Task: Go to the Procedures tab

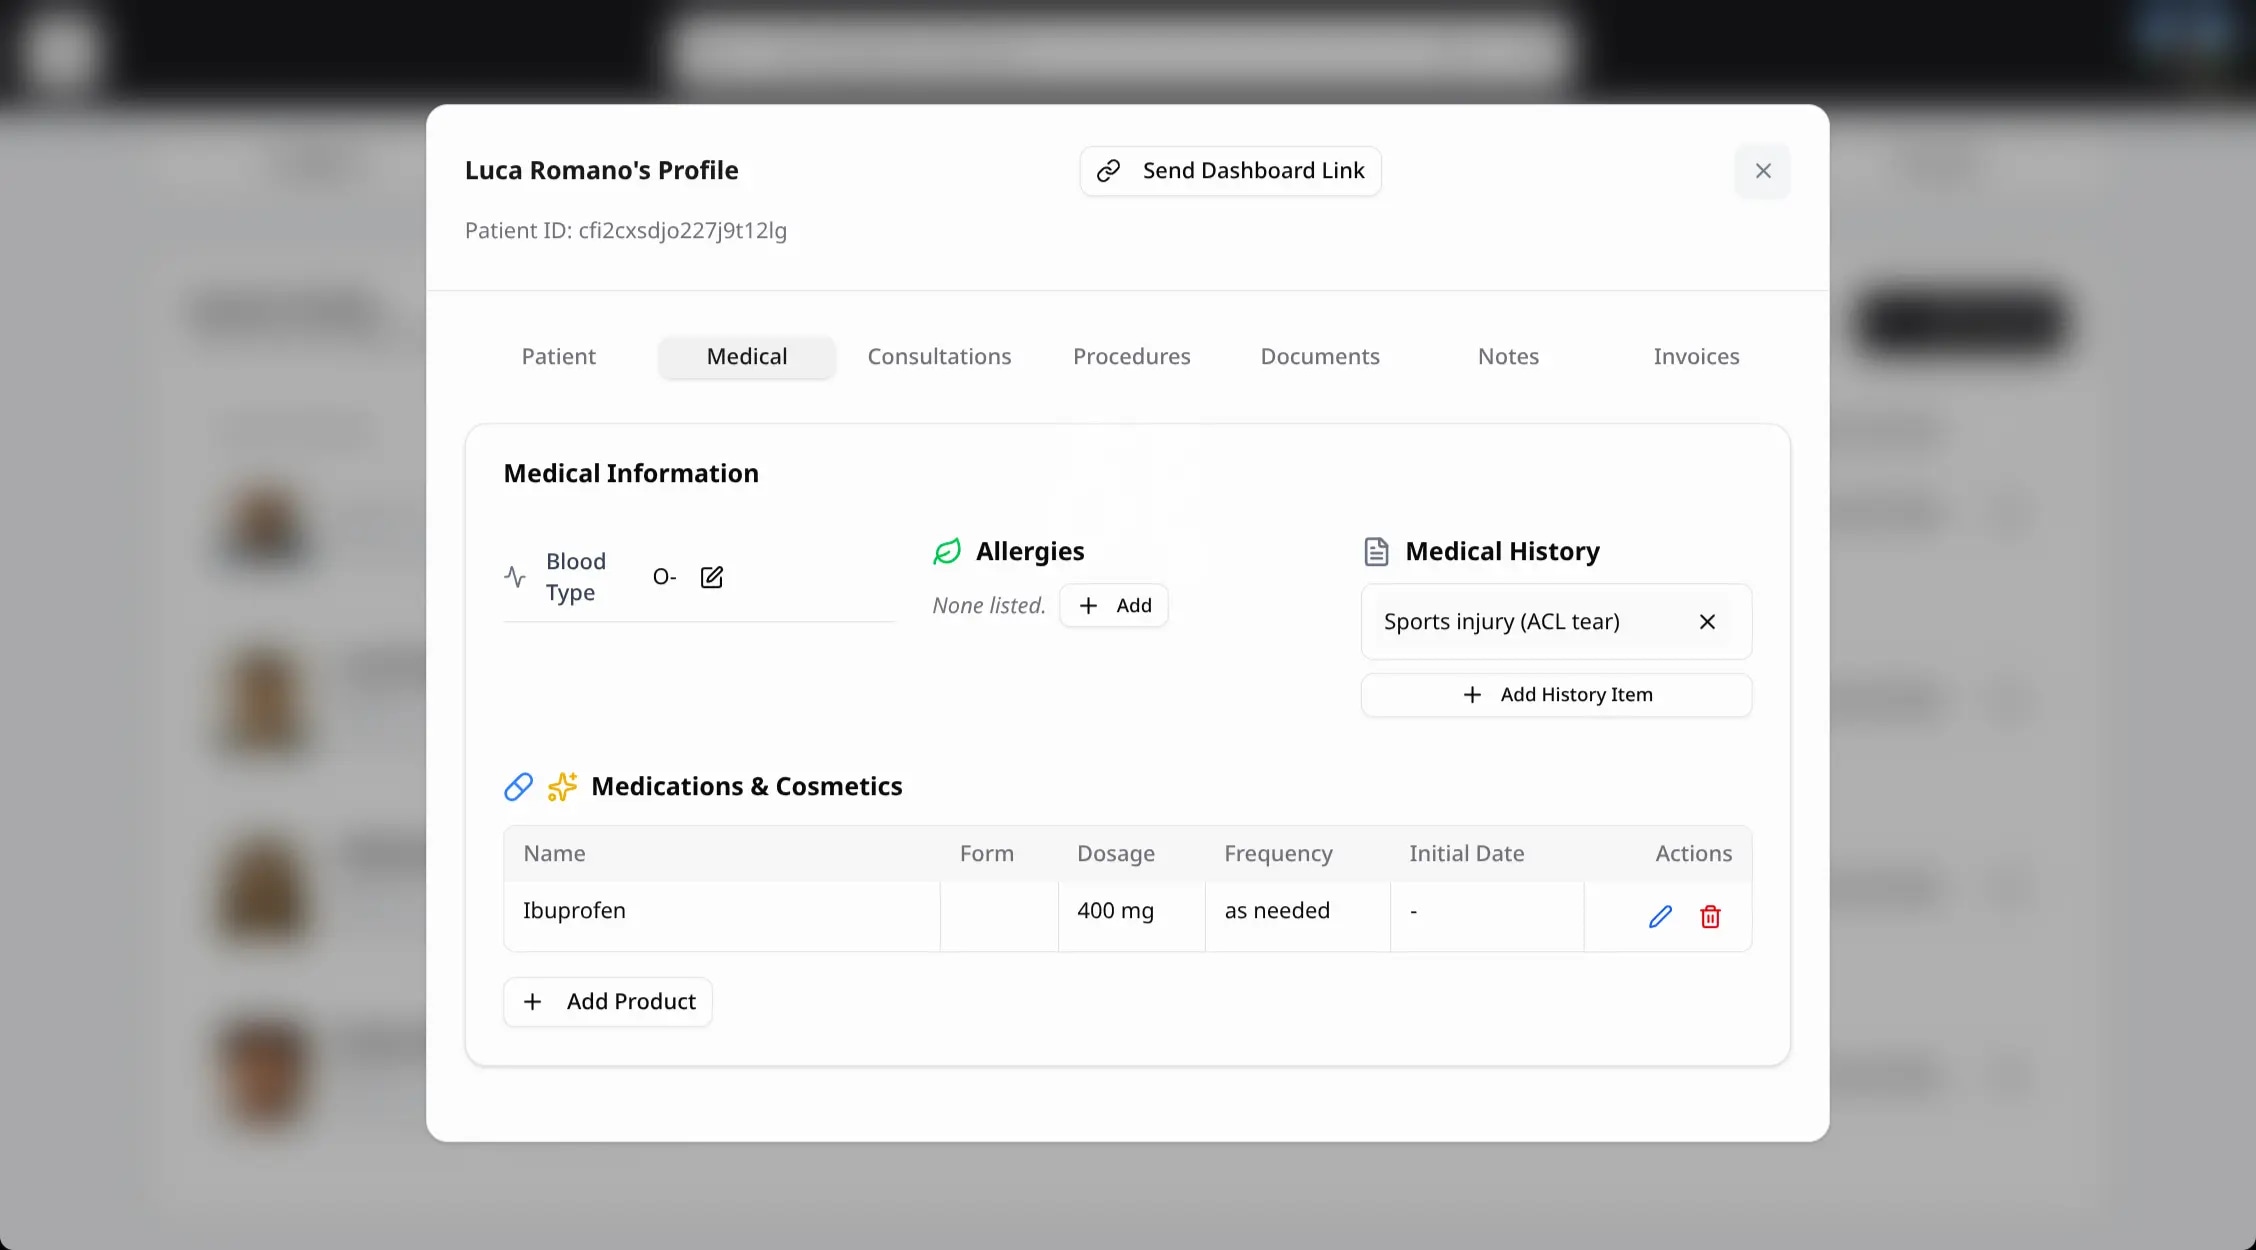Action: click(1131, 356)
